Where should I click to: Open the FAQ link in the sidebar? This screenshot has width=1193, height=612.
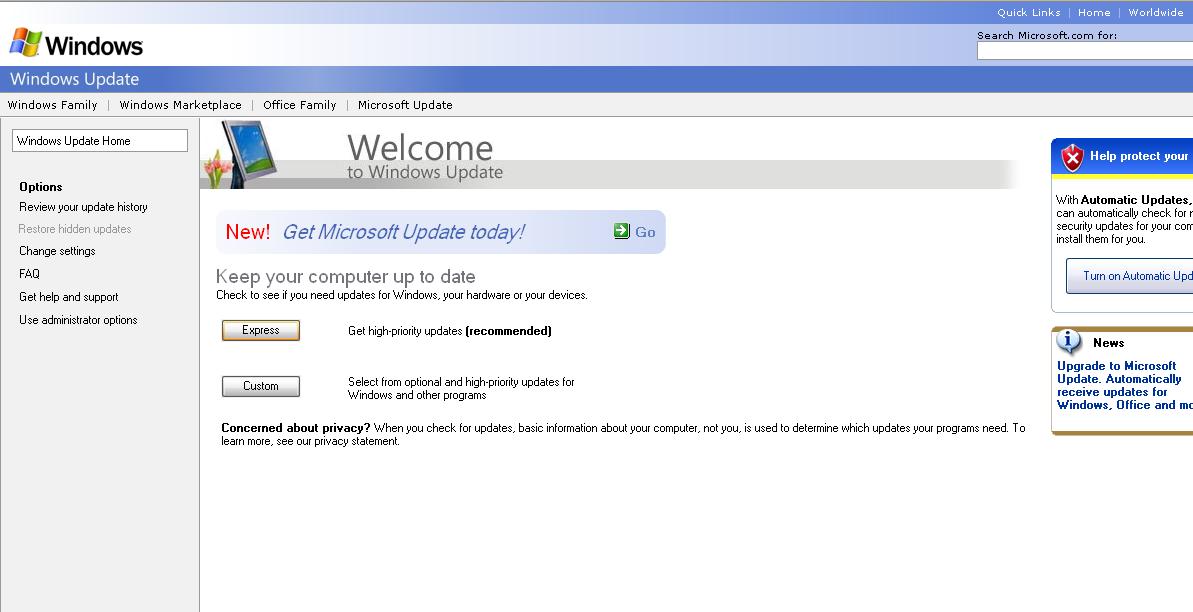click(29, 274)
